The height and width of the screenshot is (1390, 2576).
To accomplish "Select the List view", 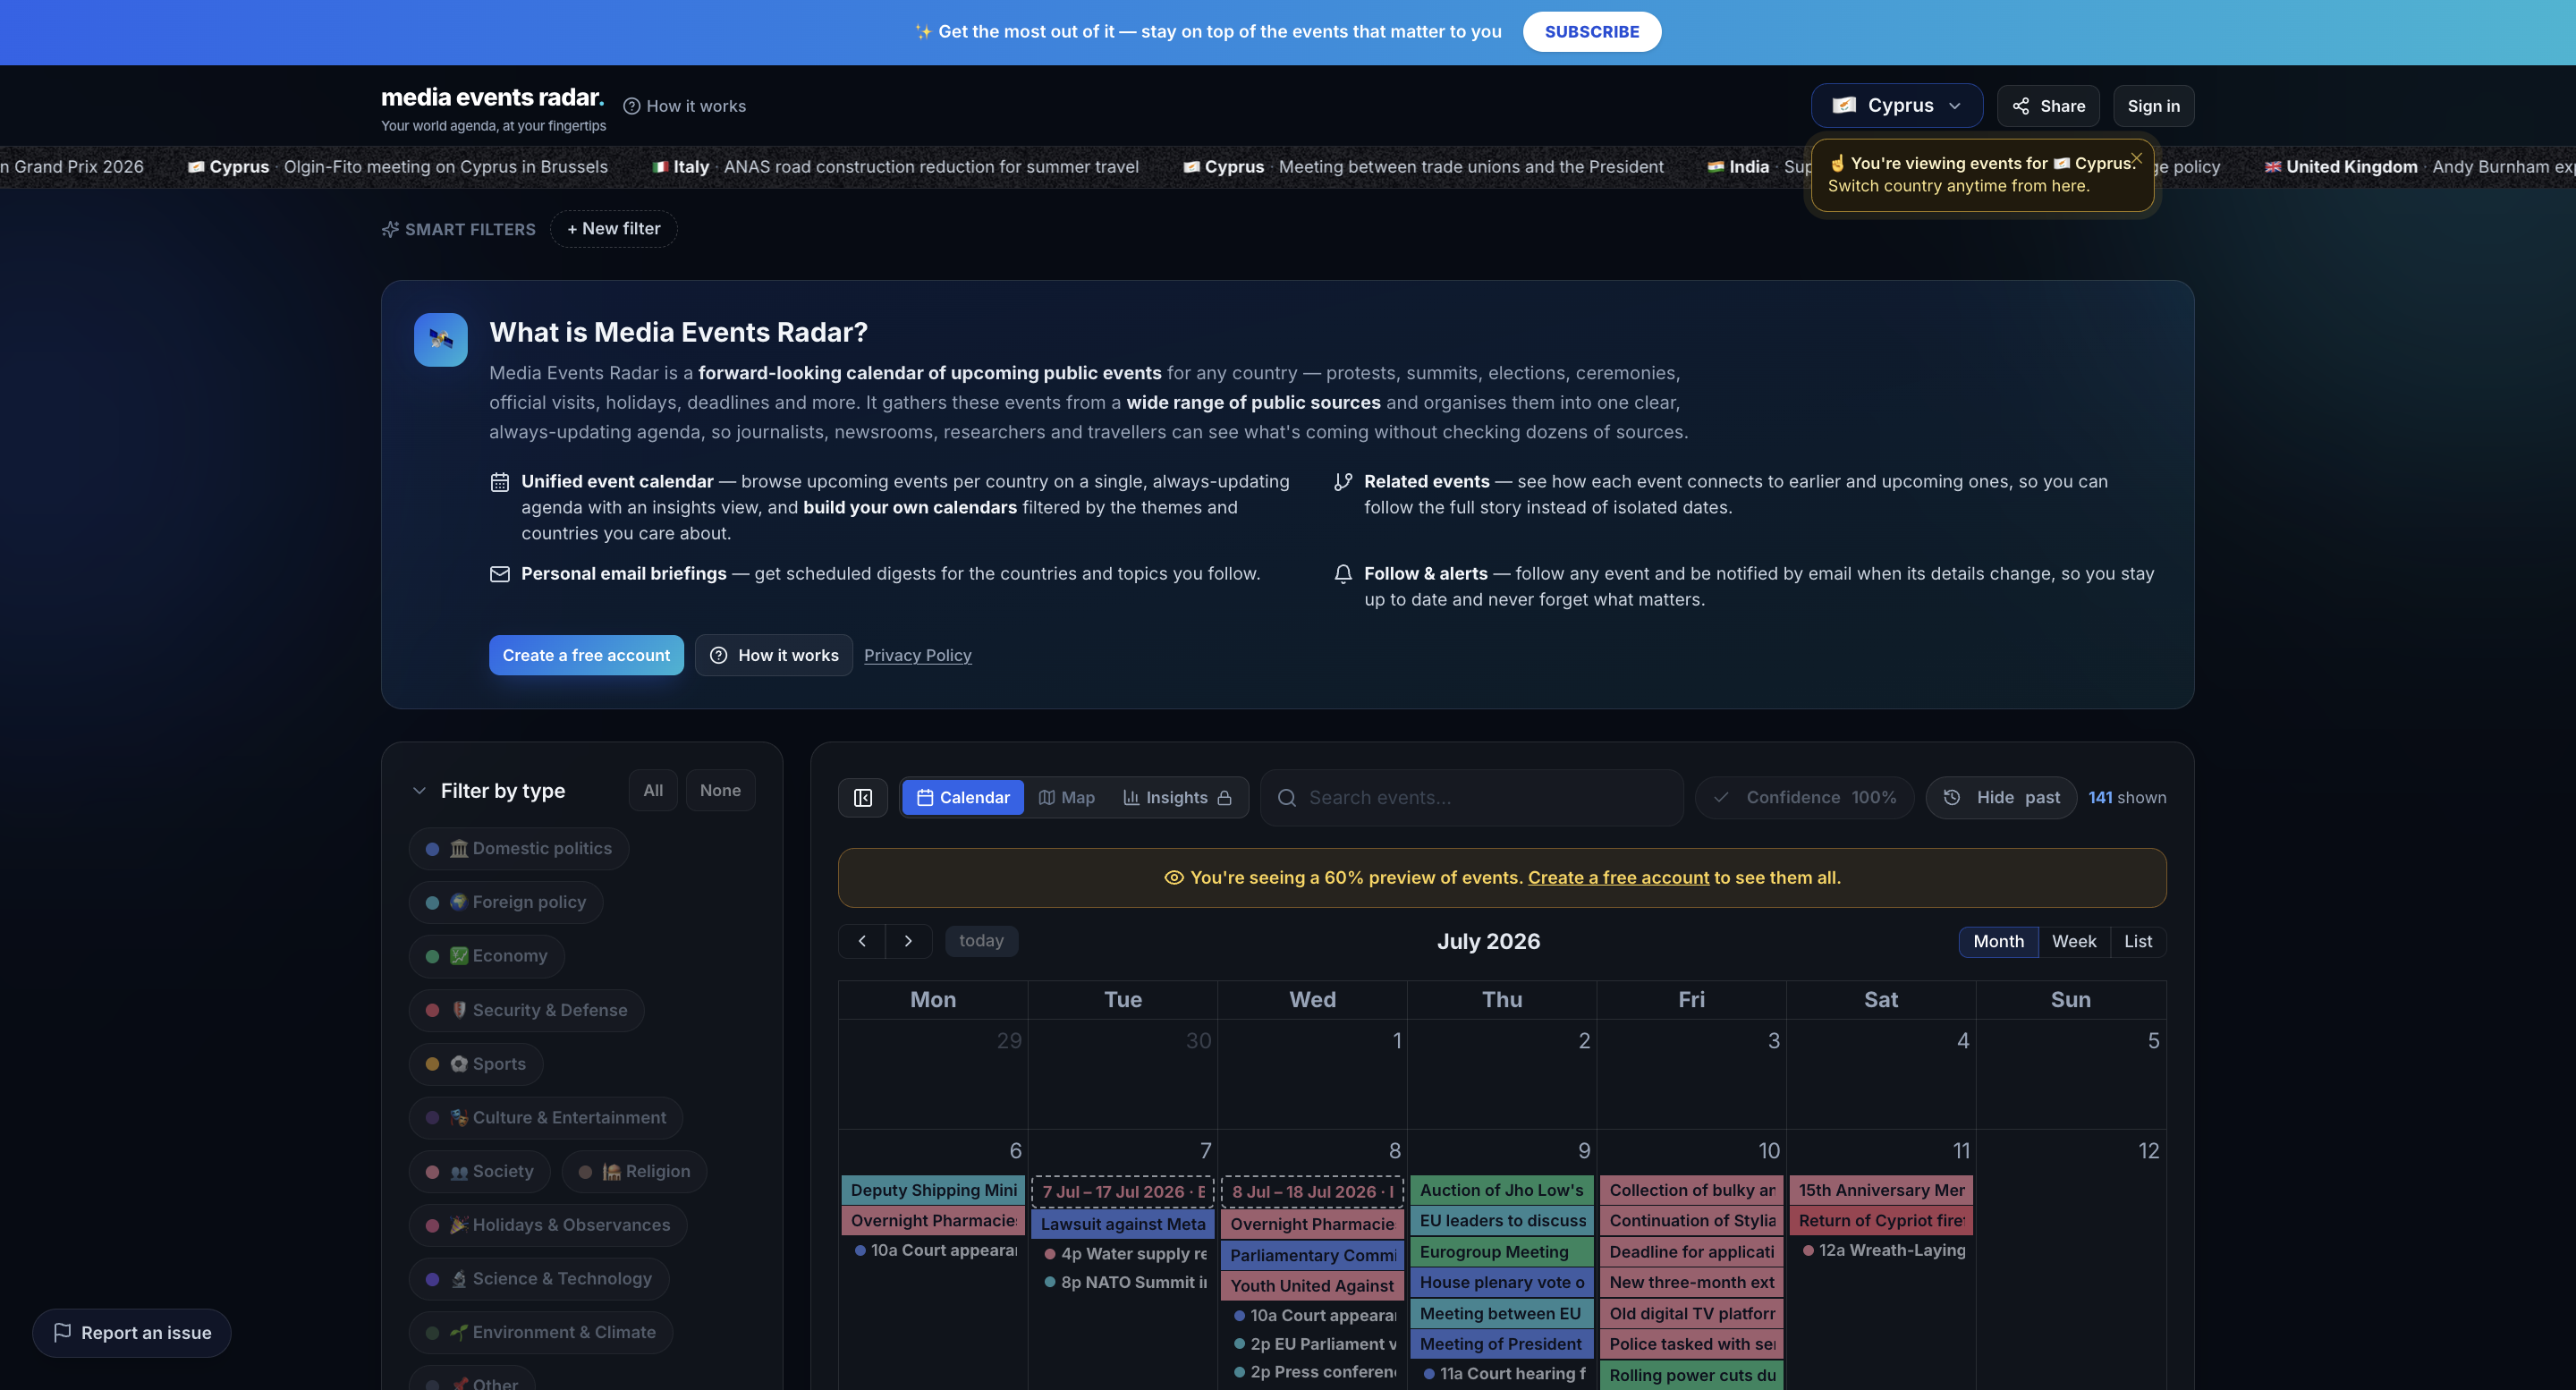I will [x=2138, y=941].
